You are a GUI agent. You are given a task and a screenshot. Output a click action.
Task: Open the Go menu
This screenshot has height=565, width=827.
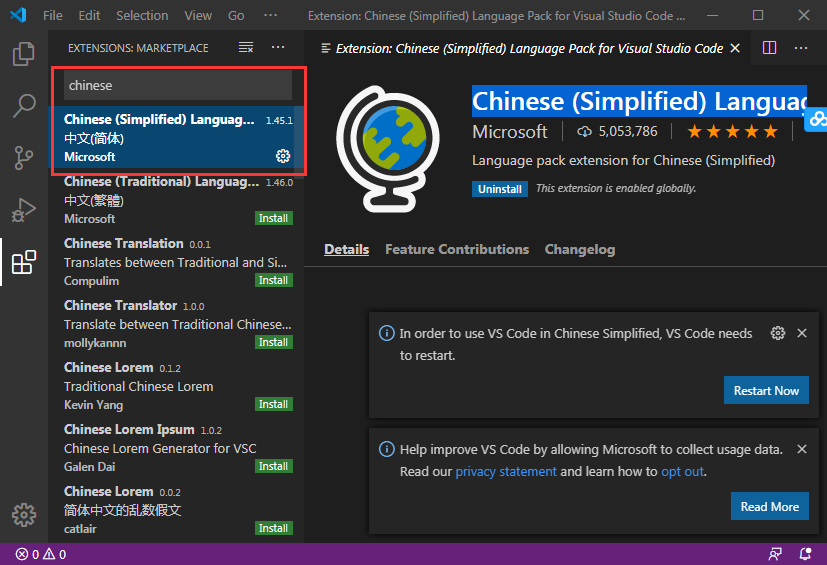pos(236,15)
